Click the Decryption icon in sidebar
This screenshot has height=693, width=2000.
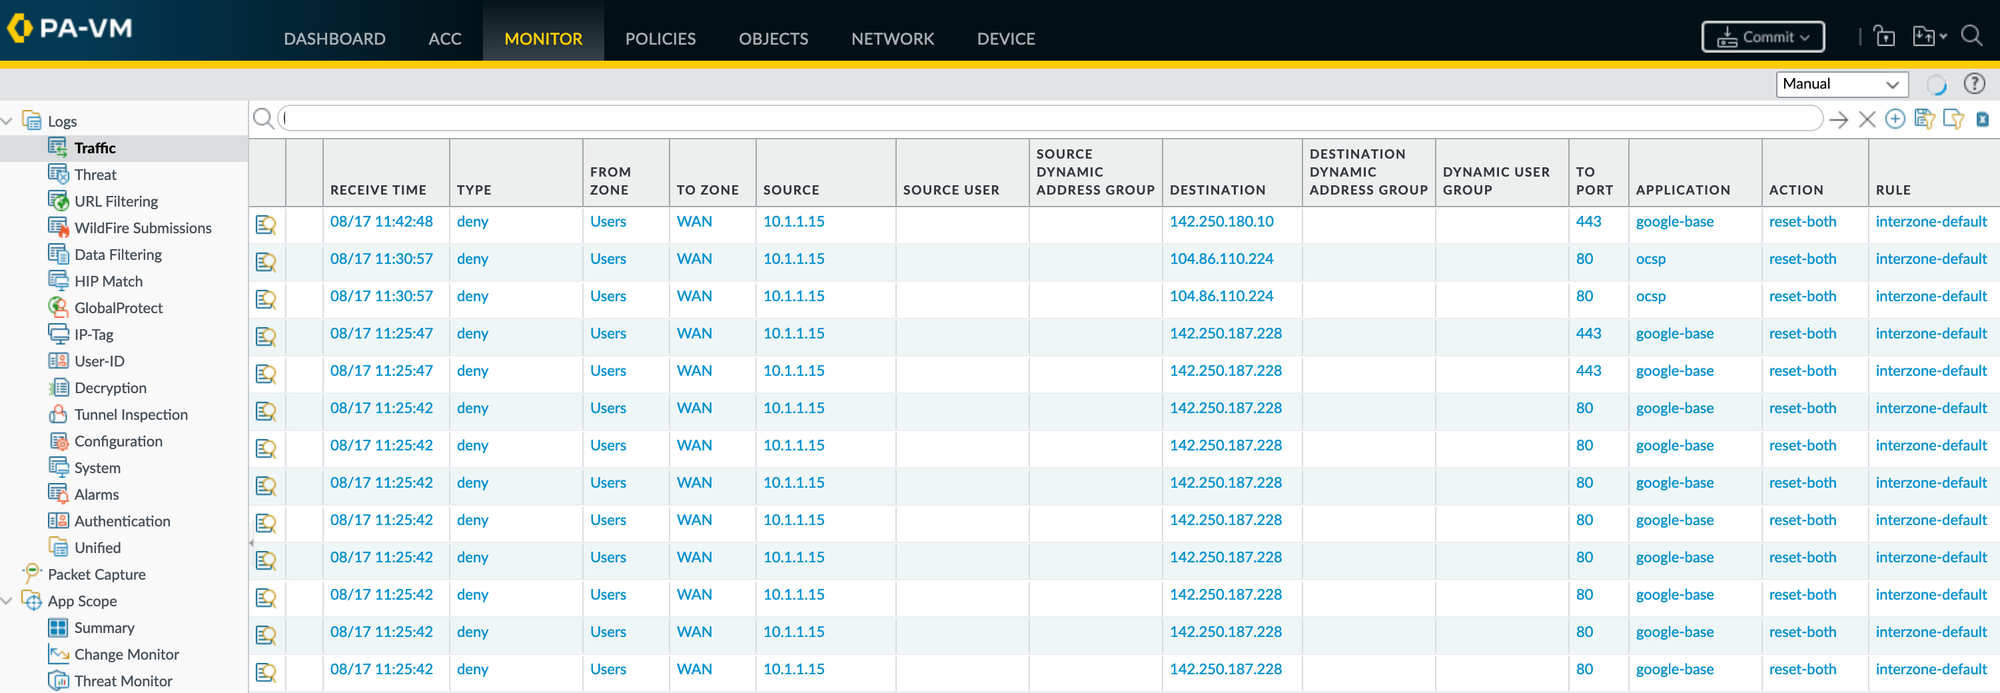(x=58, y=387)
